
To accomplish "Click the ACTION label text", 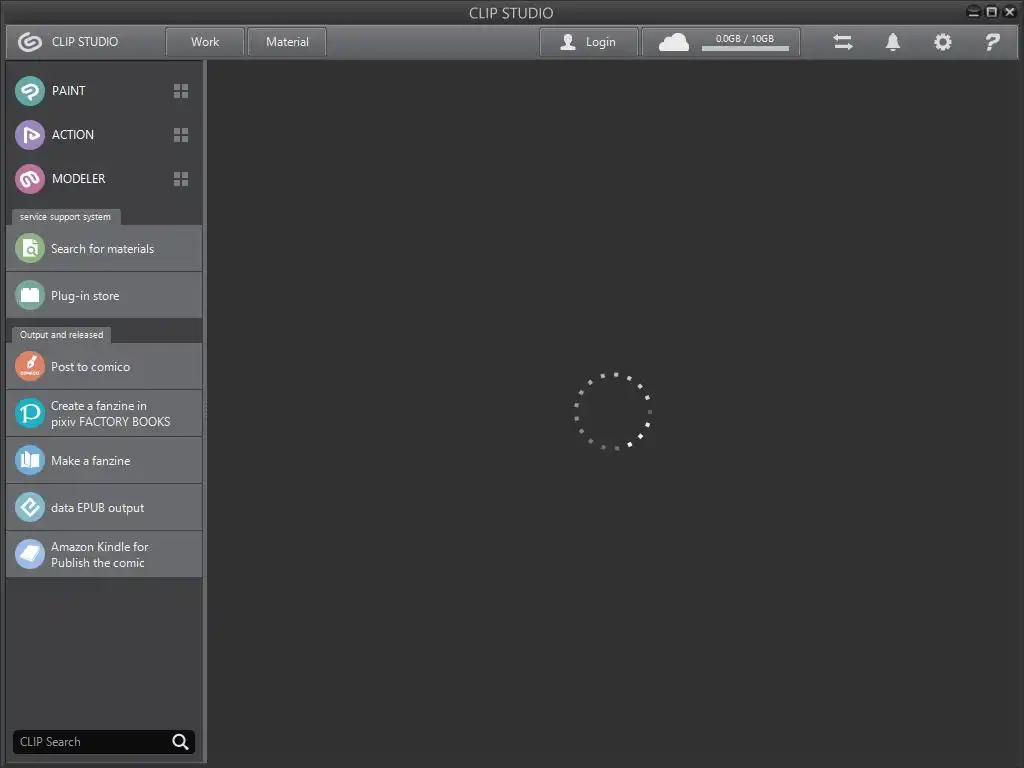I will pos(72,135).
